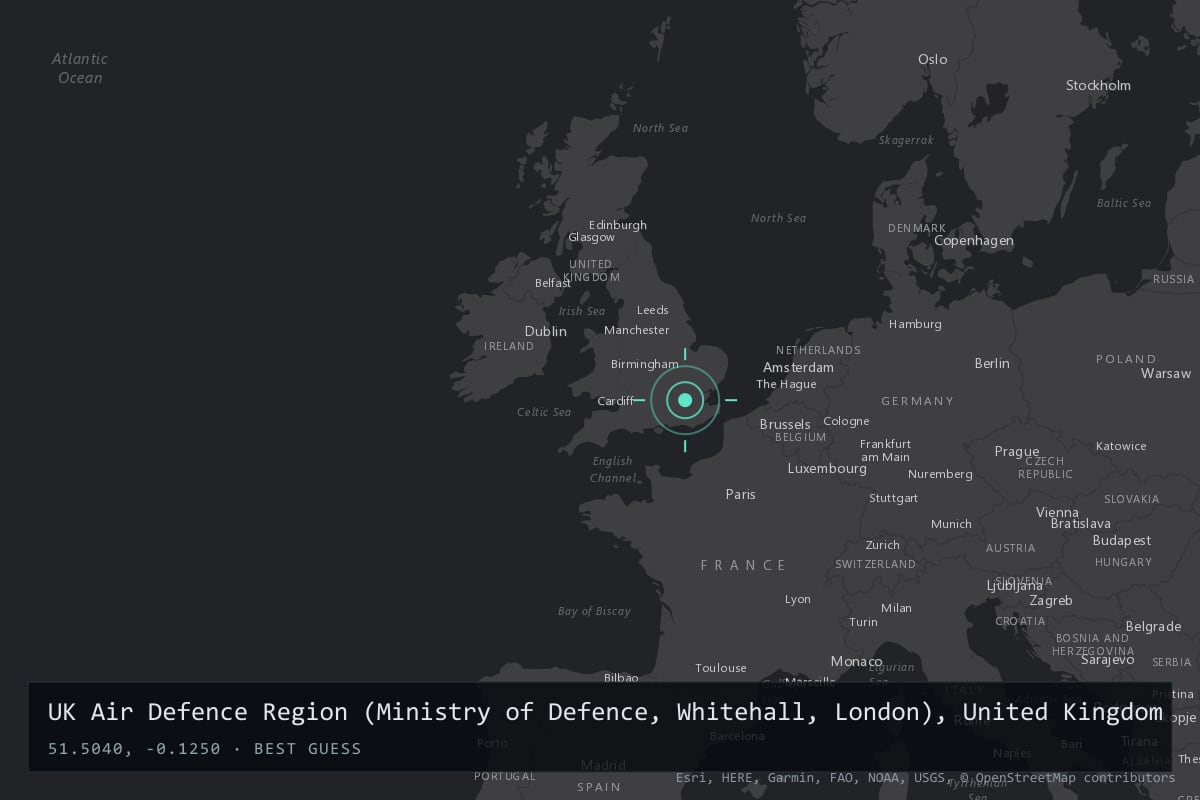
Task: Select the Baltic Sea label
Action: click(x=1124, y=203)
